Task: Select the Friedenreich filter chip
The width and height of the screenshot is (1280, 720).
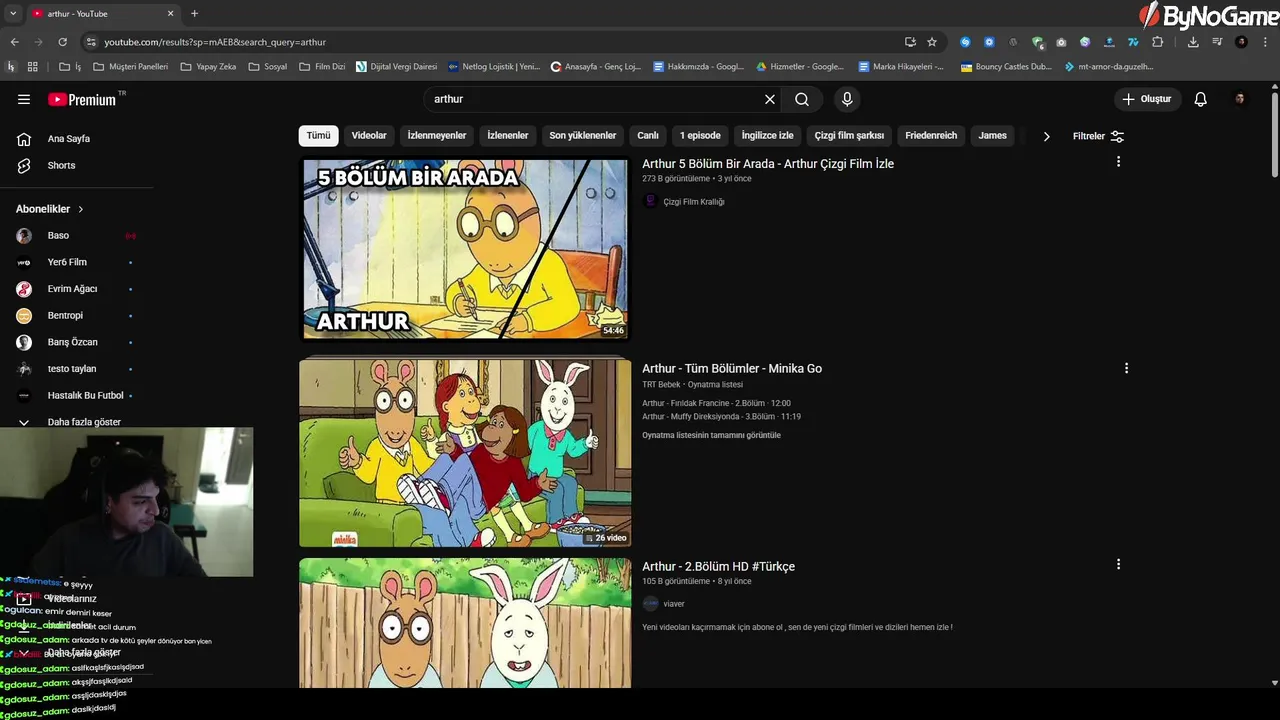Action: [x=931, y=136]
